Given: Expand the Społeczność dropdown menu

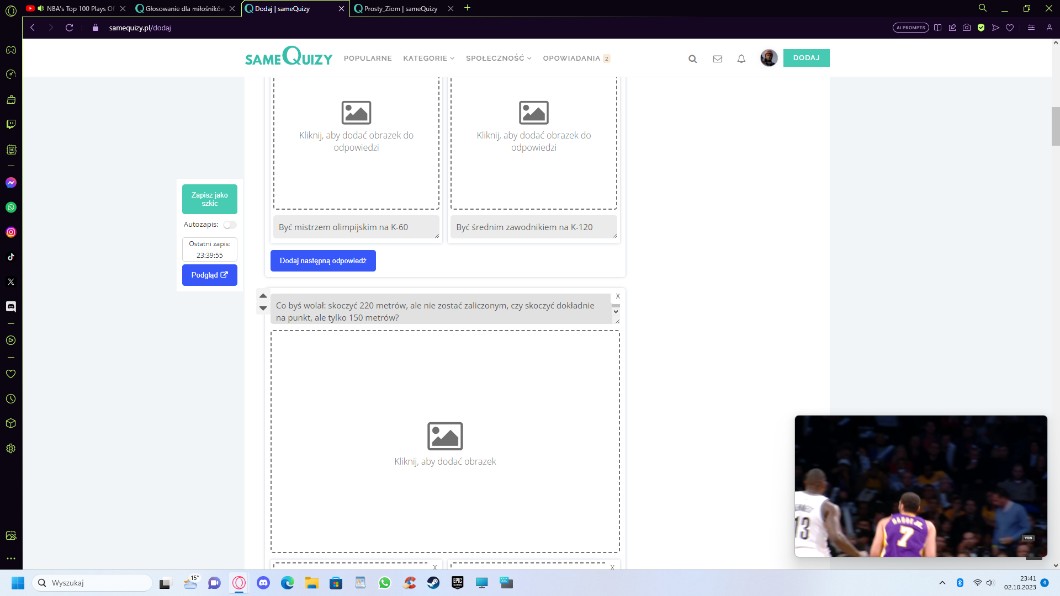Looking at the screenshot, I should (498, 59).
